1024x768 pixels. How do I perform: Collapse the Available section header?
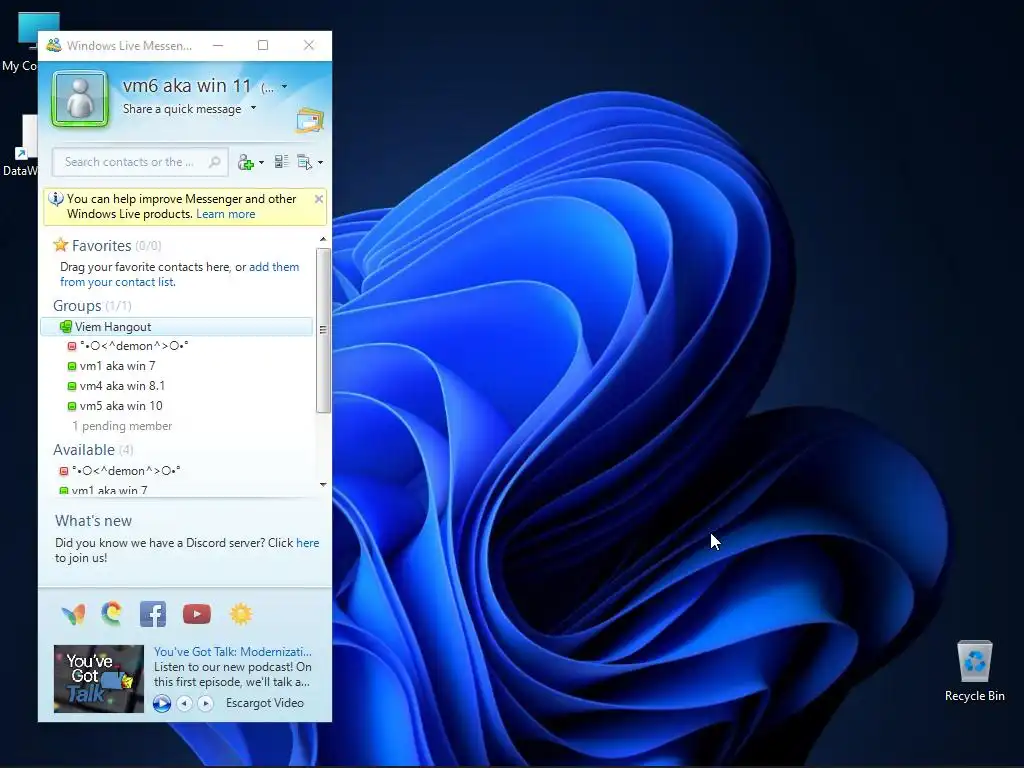tap(84, 450)
